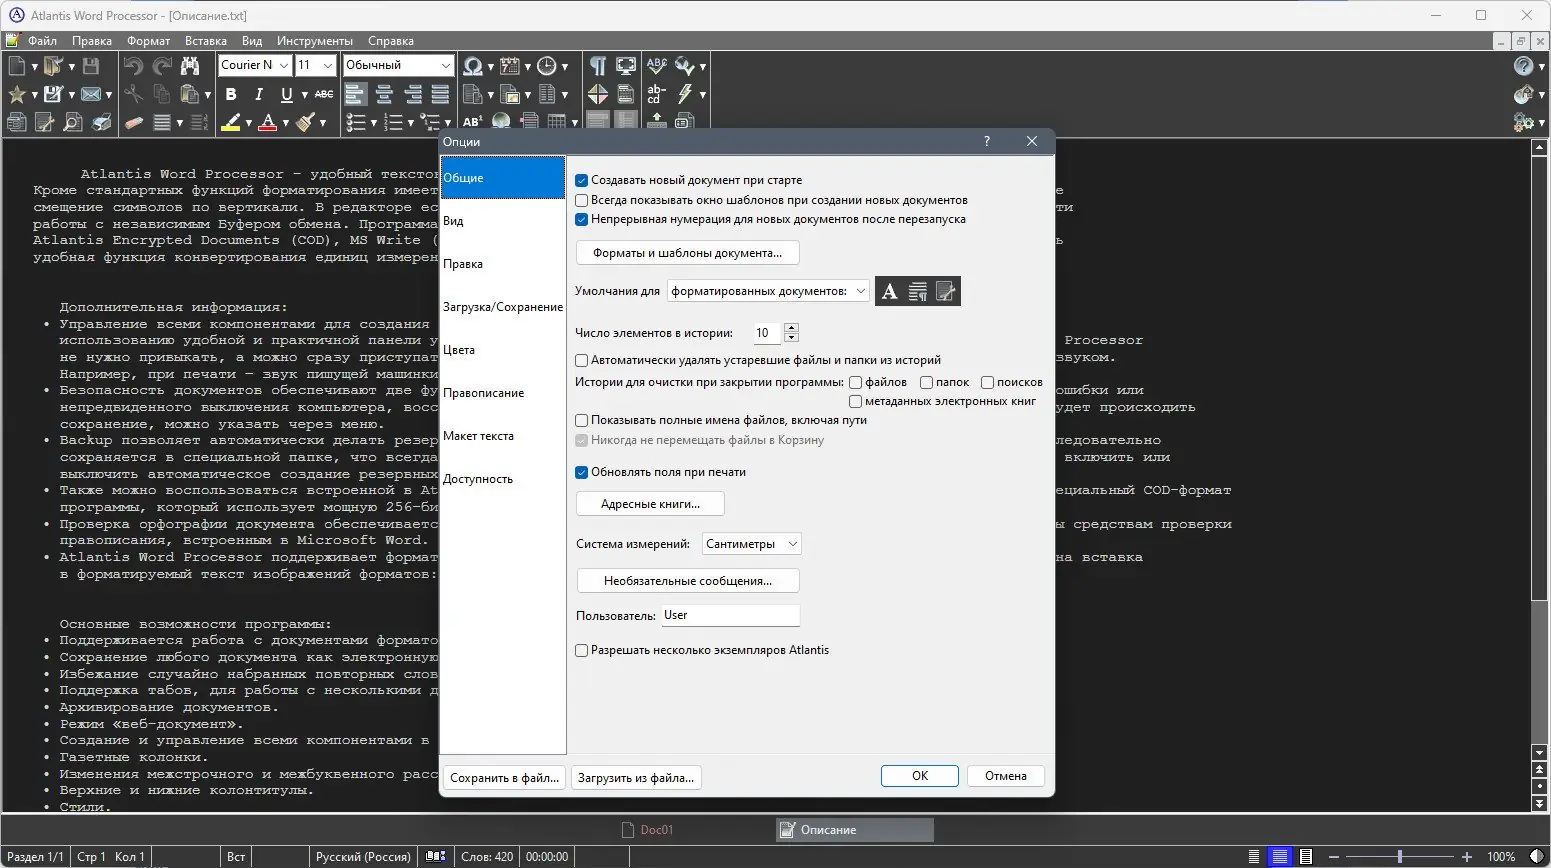Click the binoculars Find icon

[190, 66]
